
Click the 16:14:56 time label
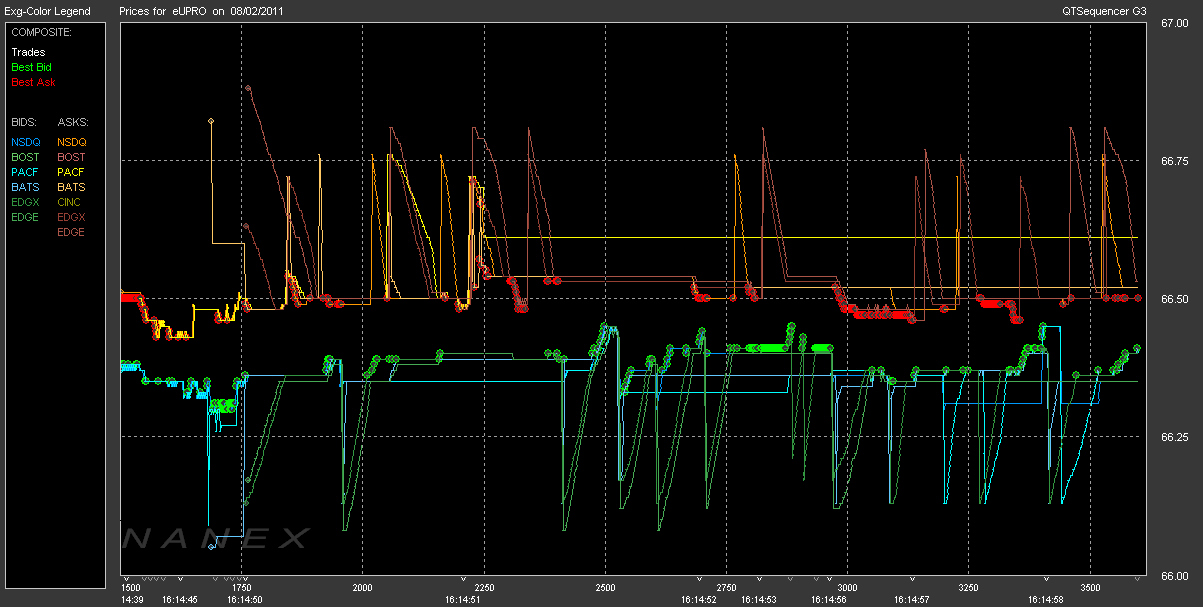pos(828,599)
